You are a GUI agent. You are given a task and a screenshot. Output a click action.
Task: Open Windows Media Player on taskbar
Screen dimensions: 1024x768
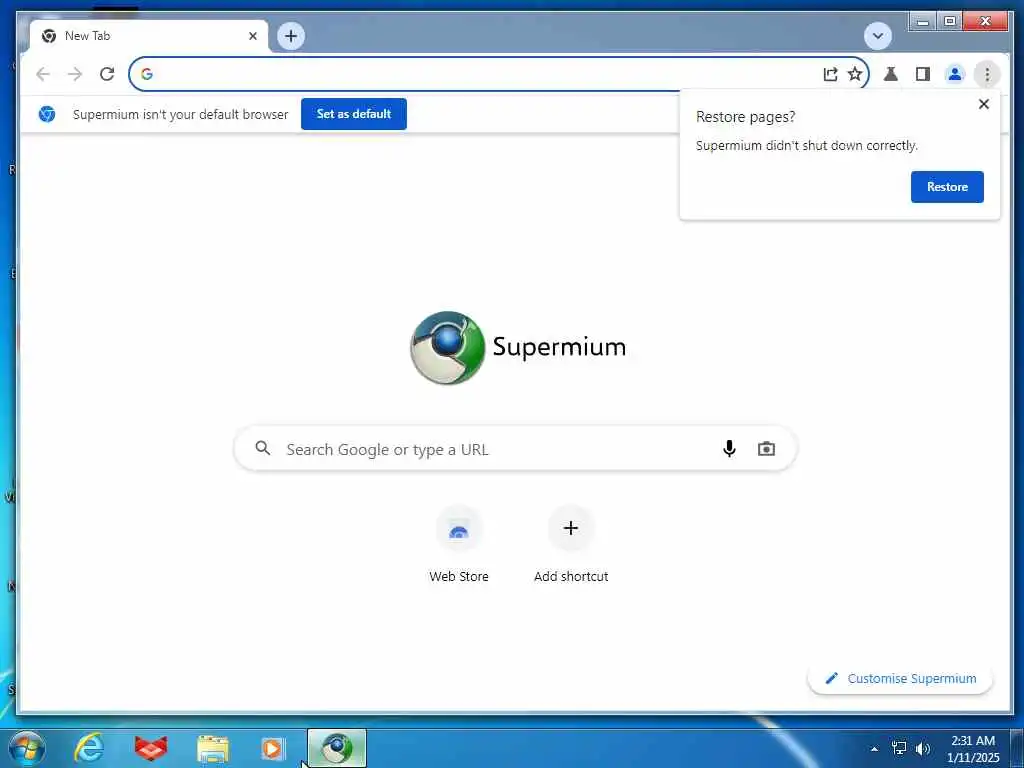(272, 749)
